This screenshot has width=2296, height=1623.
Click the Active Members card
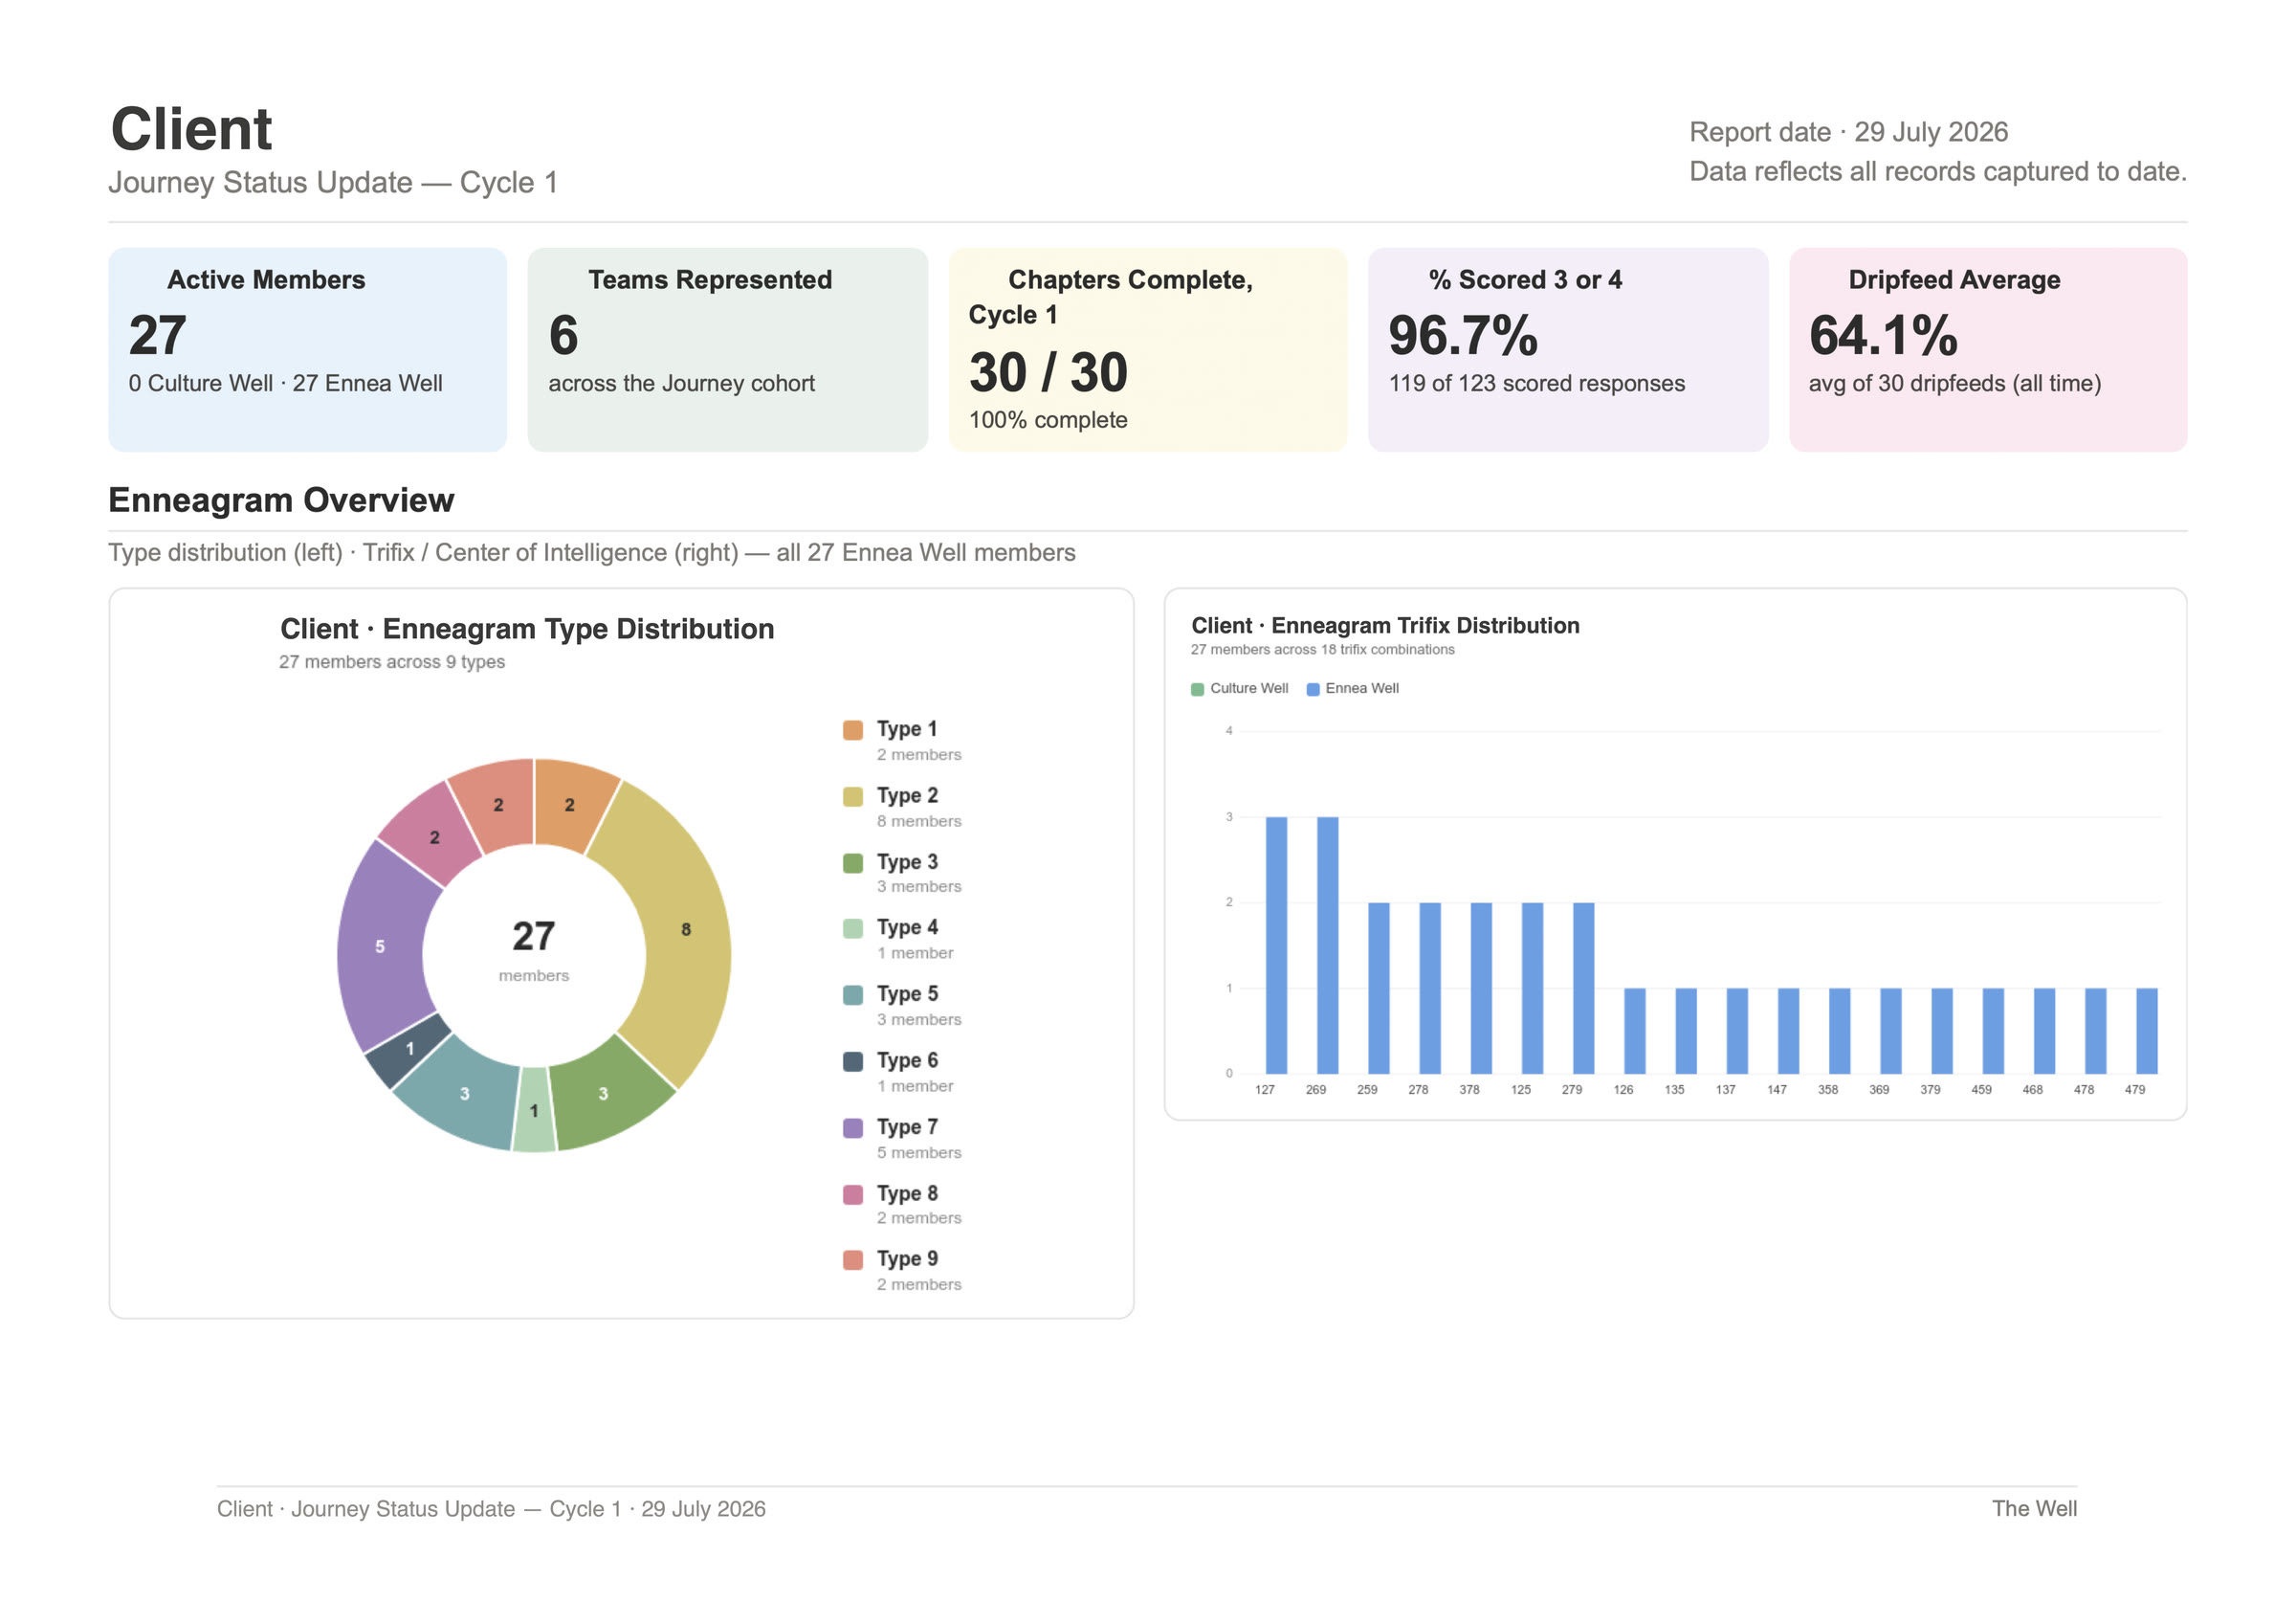click(x=308, y=350)
